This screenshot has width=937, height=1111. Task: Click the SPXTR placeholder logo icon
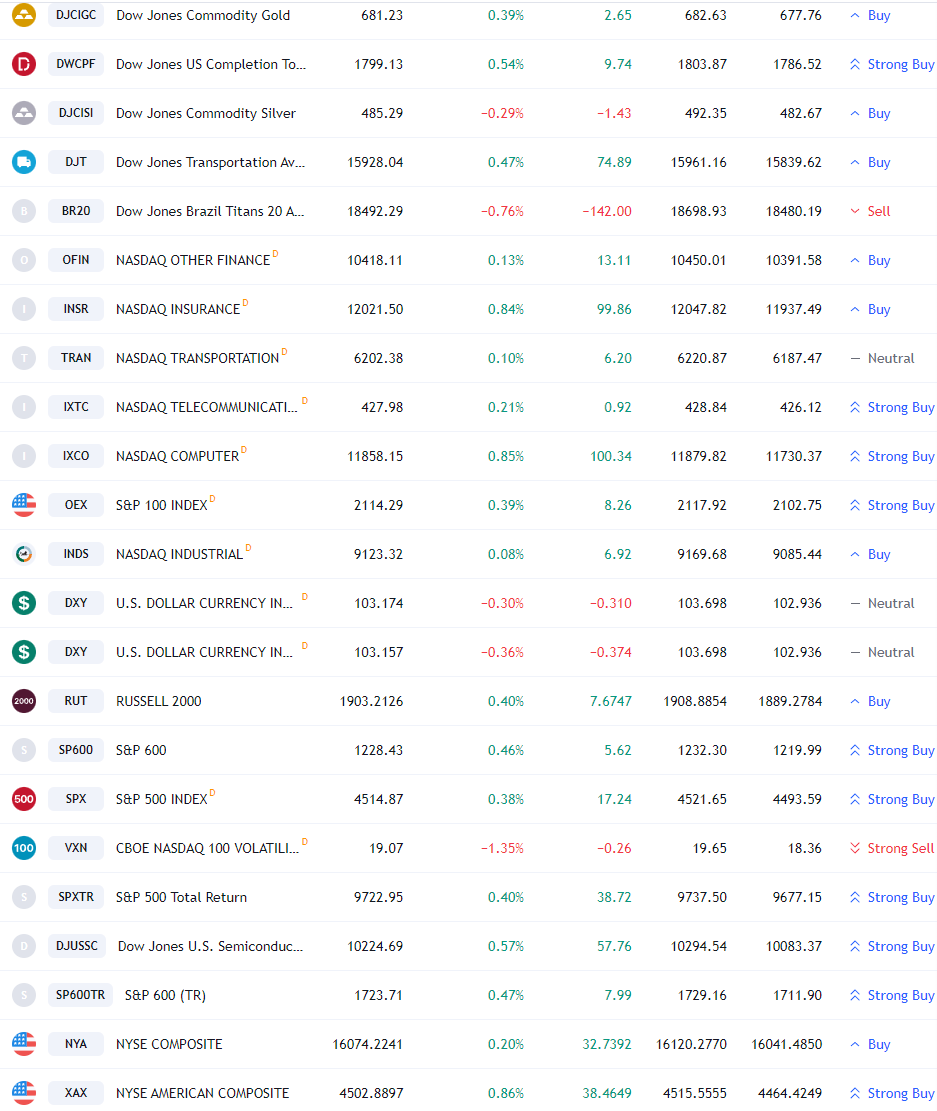[24, 897]
